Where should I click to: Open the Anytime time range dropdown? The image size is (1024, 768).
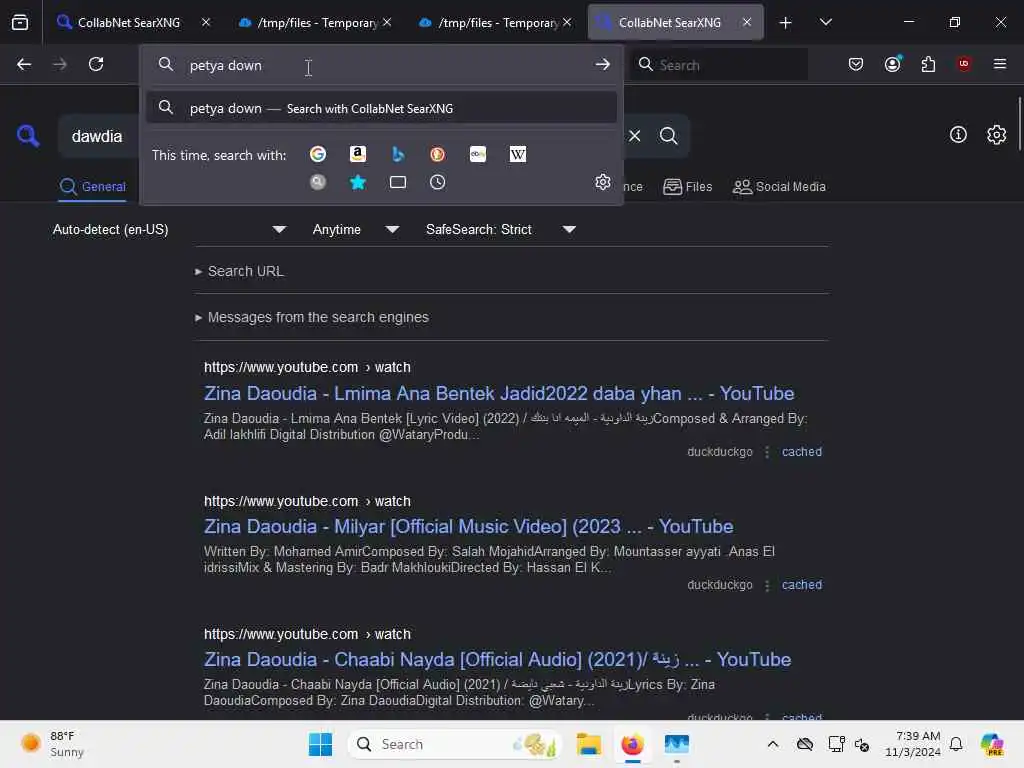click(x=355, y=229)
